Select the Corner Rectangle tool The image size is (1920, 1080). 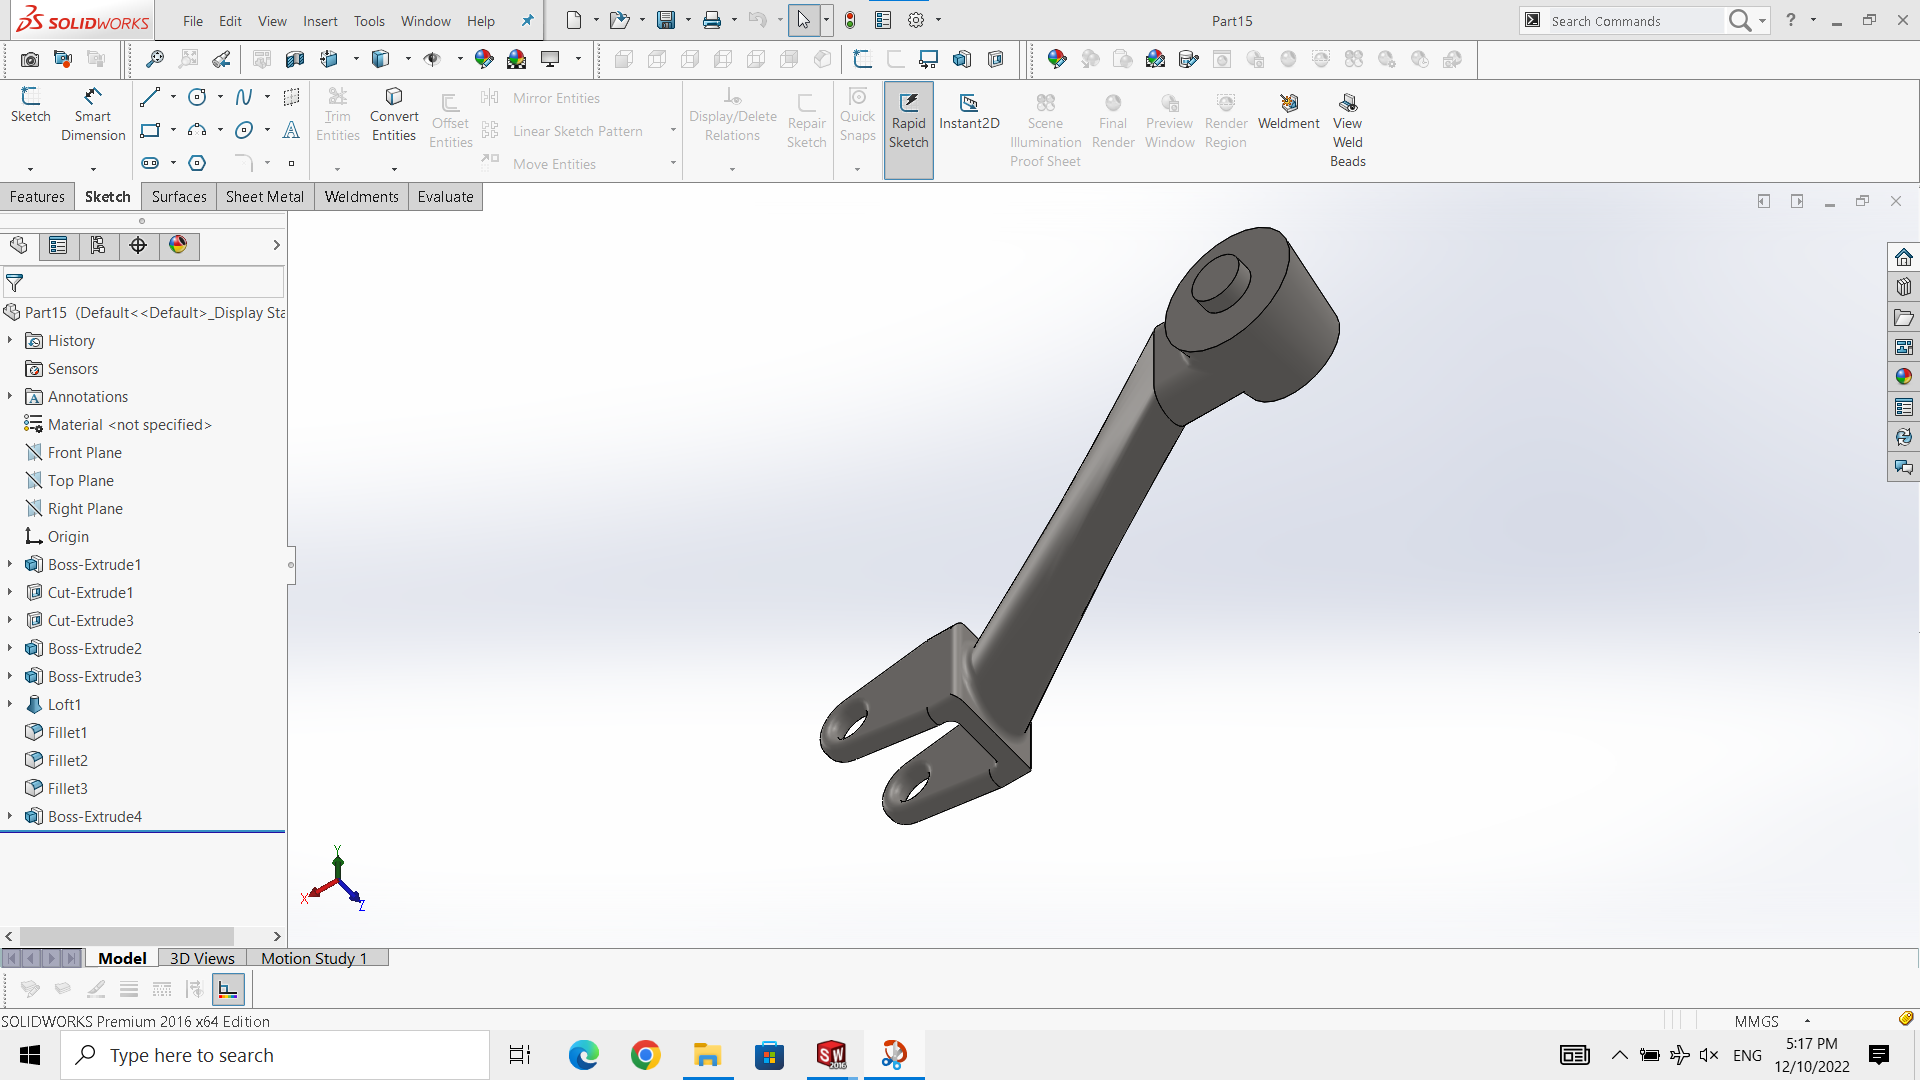click(x=150, y=130)
